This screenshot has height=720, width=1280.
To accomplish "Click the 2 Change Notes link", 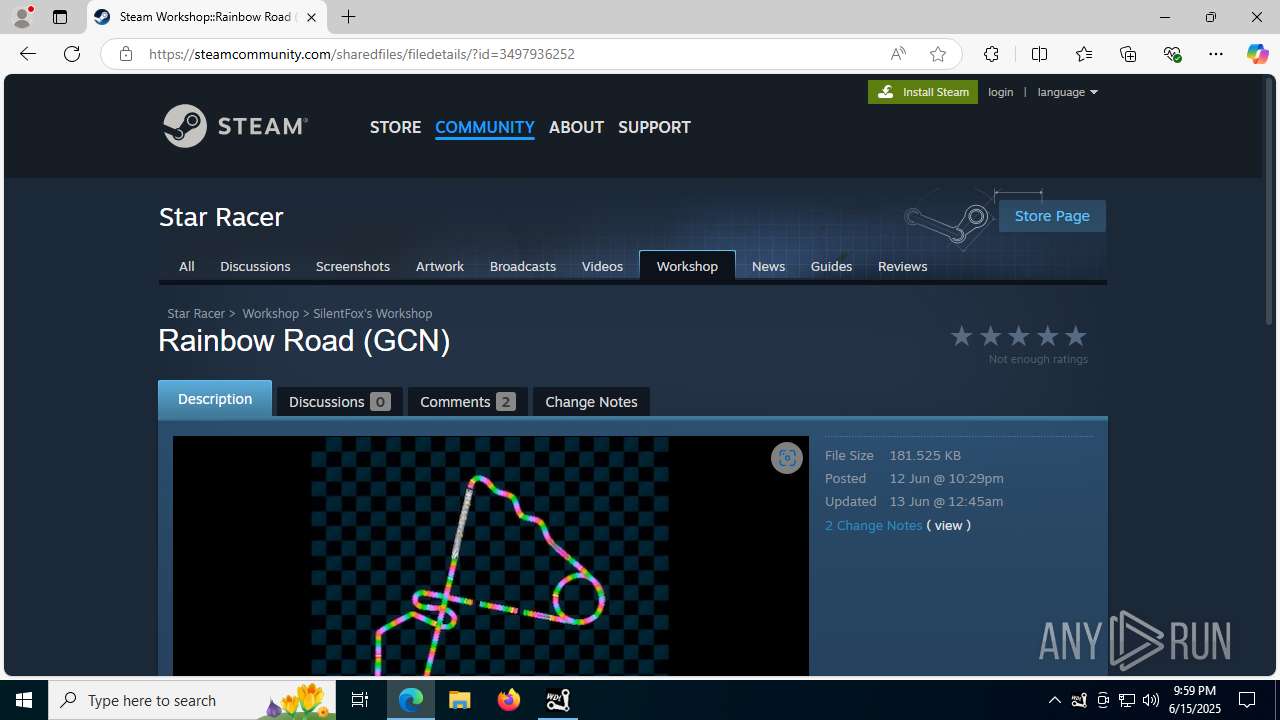I will point(873,525).
